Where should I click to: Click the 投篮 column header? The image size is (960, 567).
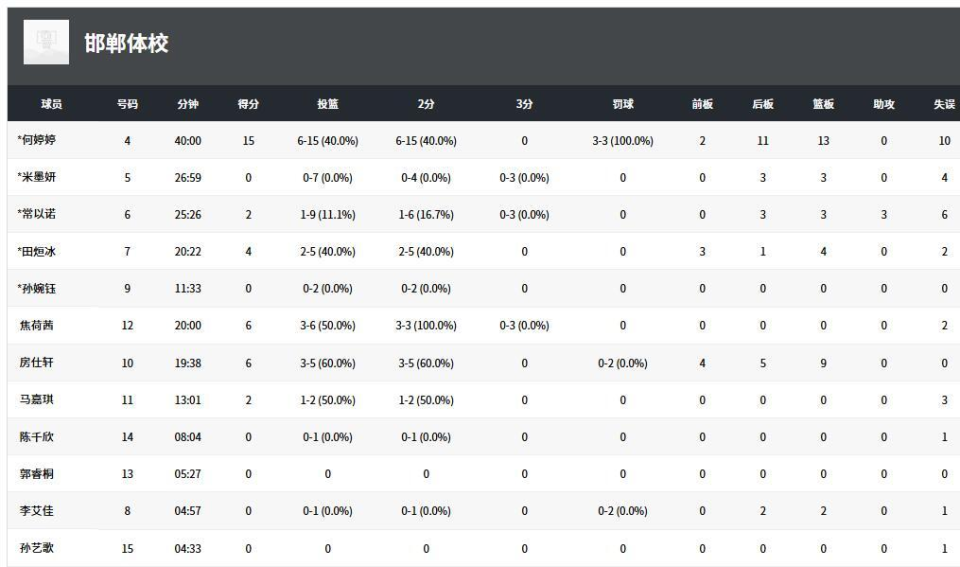tap(327, 104)
